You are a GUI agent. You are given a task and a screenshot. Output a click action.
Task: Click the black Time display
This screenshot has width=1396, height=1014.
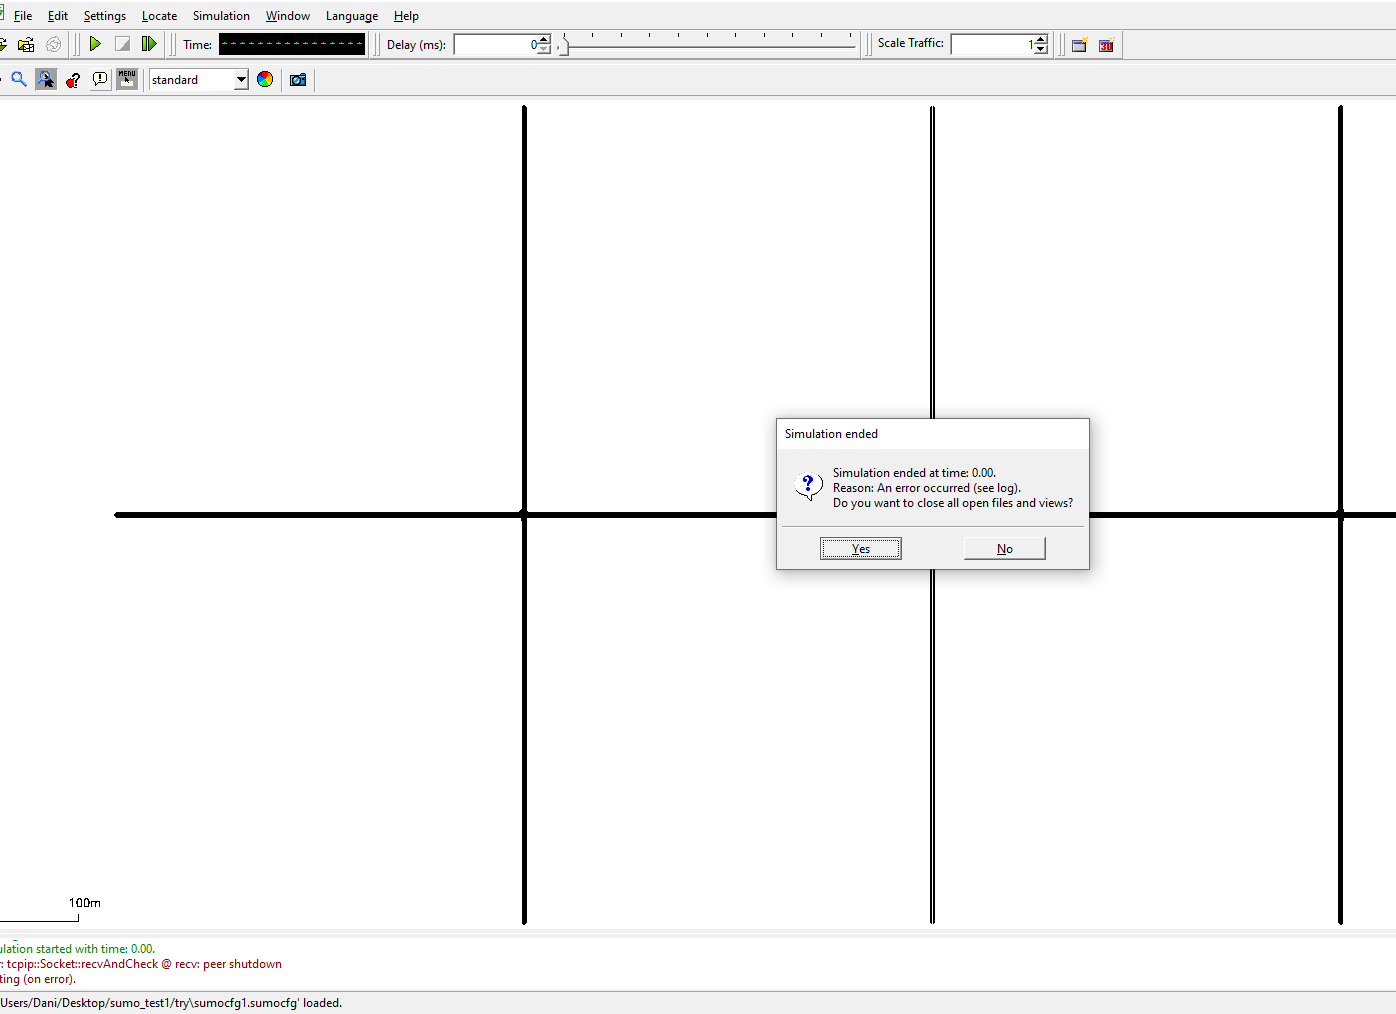click(292, 44)
